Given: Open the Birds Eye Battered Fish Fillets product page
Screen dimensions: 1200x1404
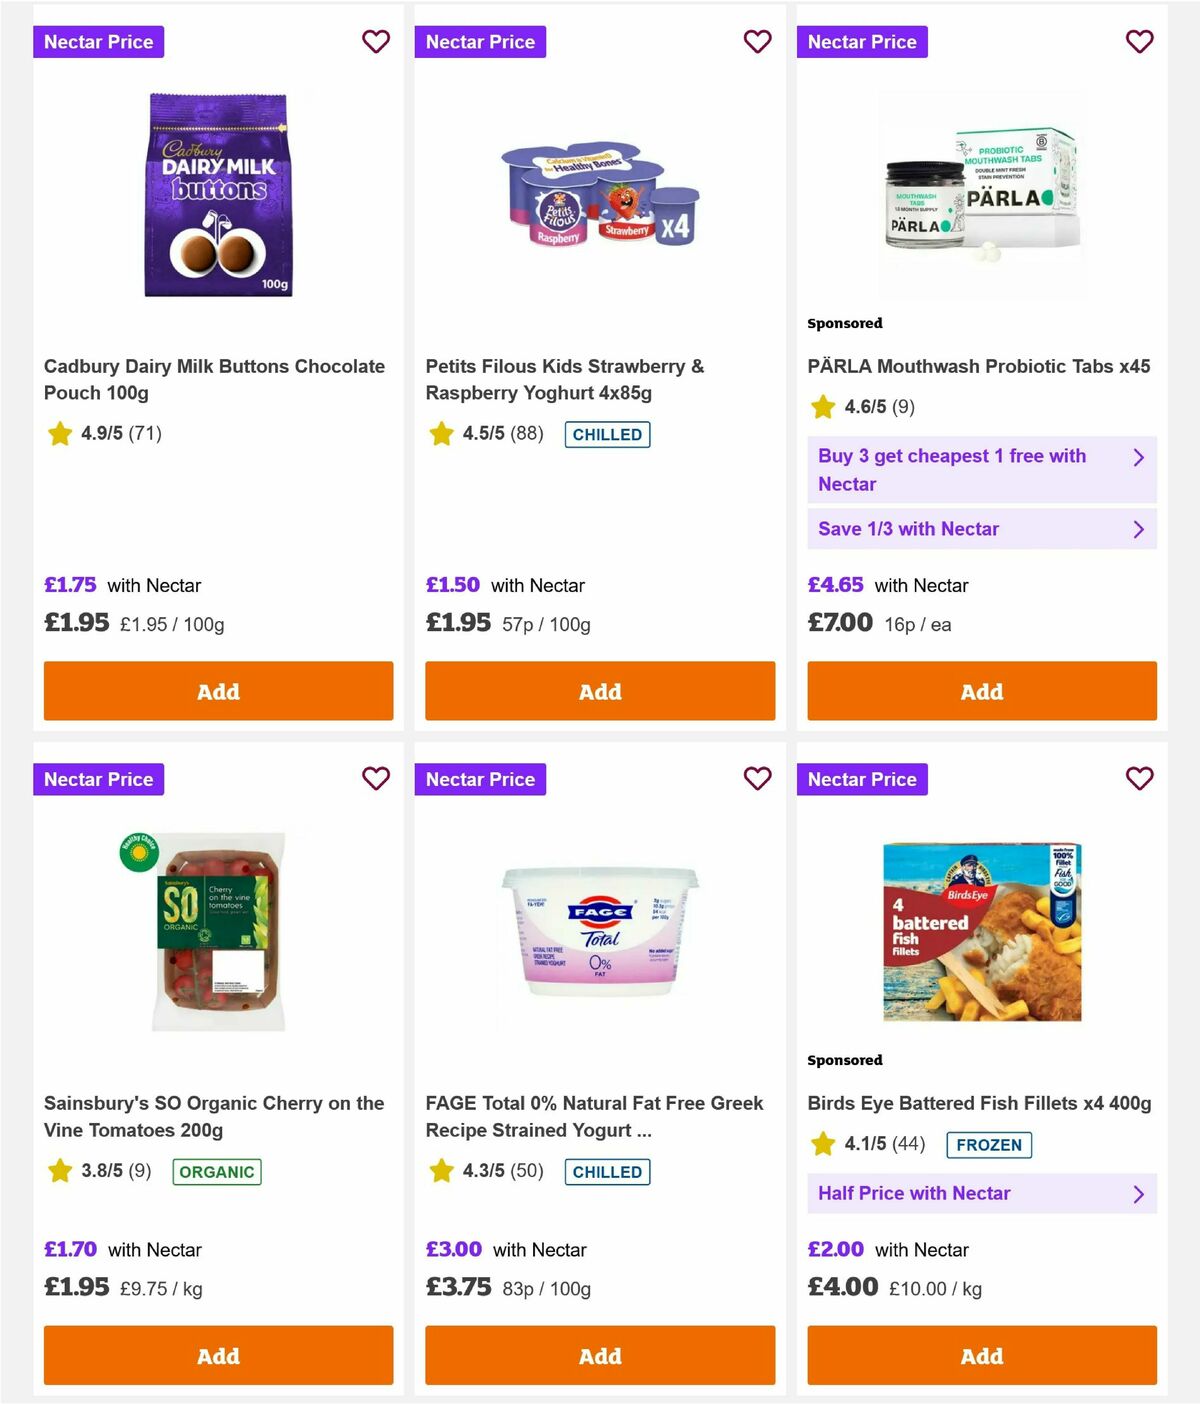Looking at the screenshot, I should (x=978, y=1103).
